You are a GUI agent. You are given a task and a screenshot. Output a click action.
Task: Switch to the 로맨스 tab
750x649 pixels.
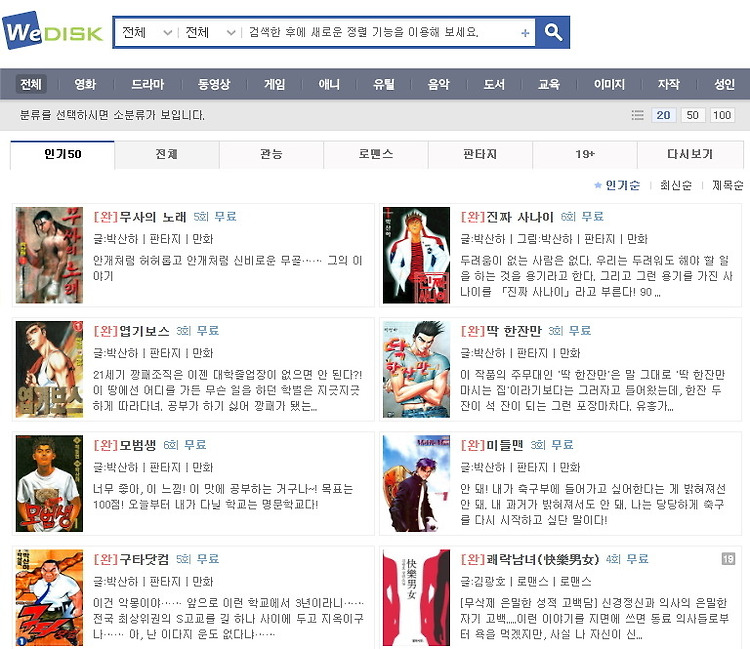click(375, 154)
